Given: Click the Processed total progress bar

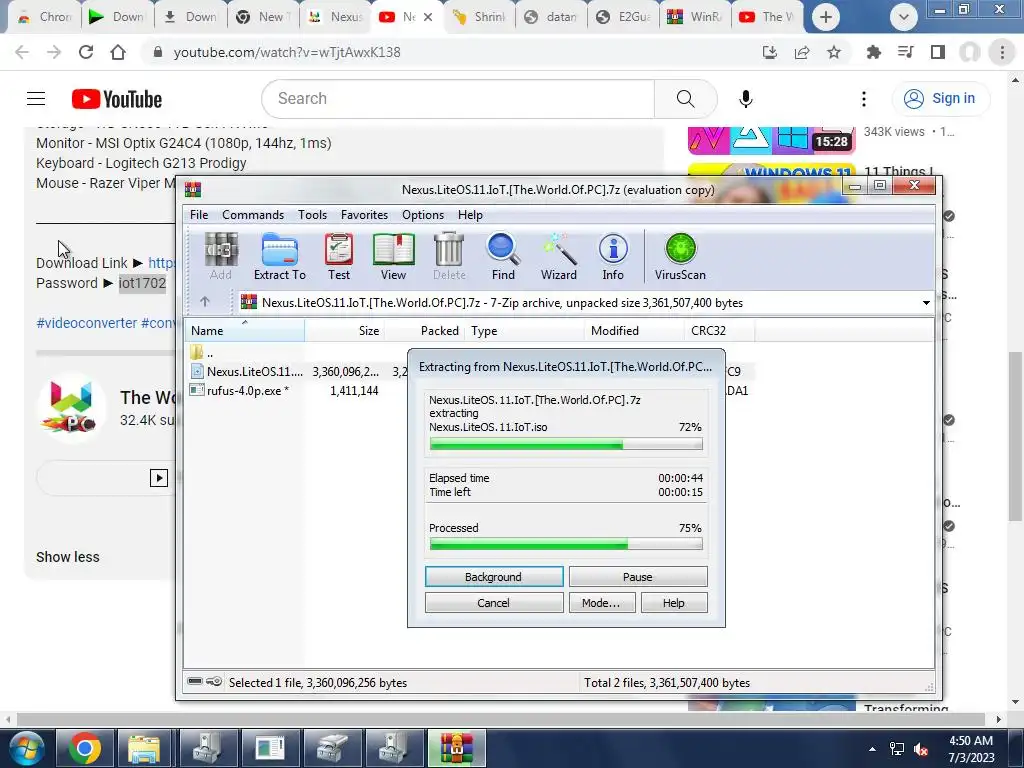Looking at the screenshot, I should click(x=566, y=544).
